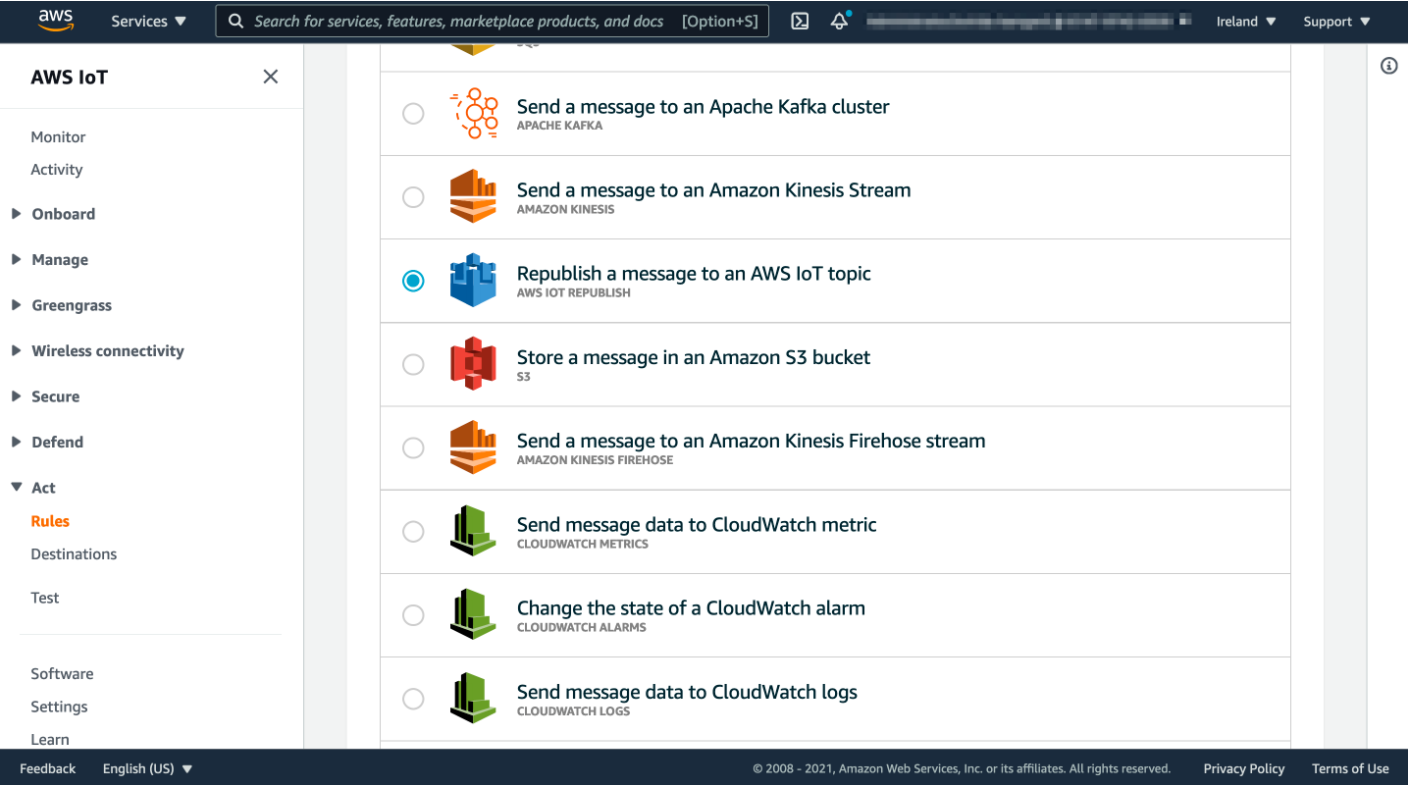
Task: Open the Privacy Policy link
Action: click(1244, 768)
